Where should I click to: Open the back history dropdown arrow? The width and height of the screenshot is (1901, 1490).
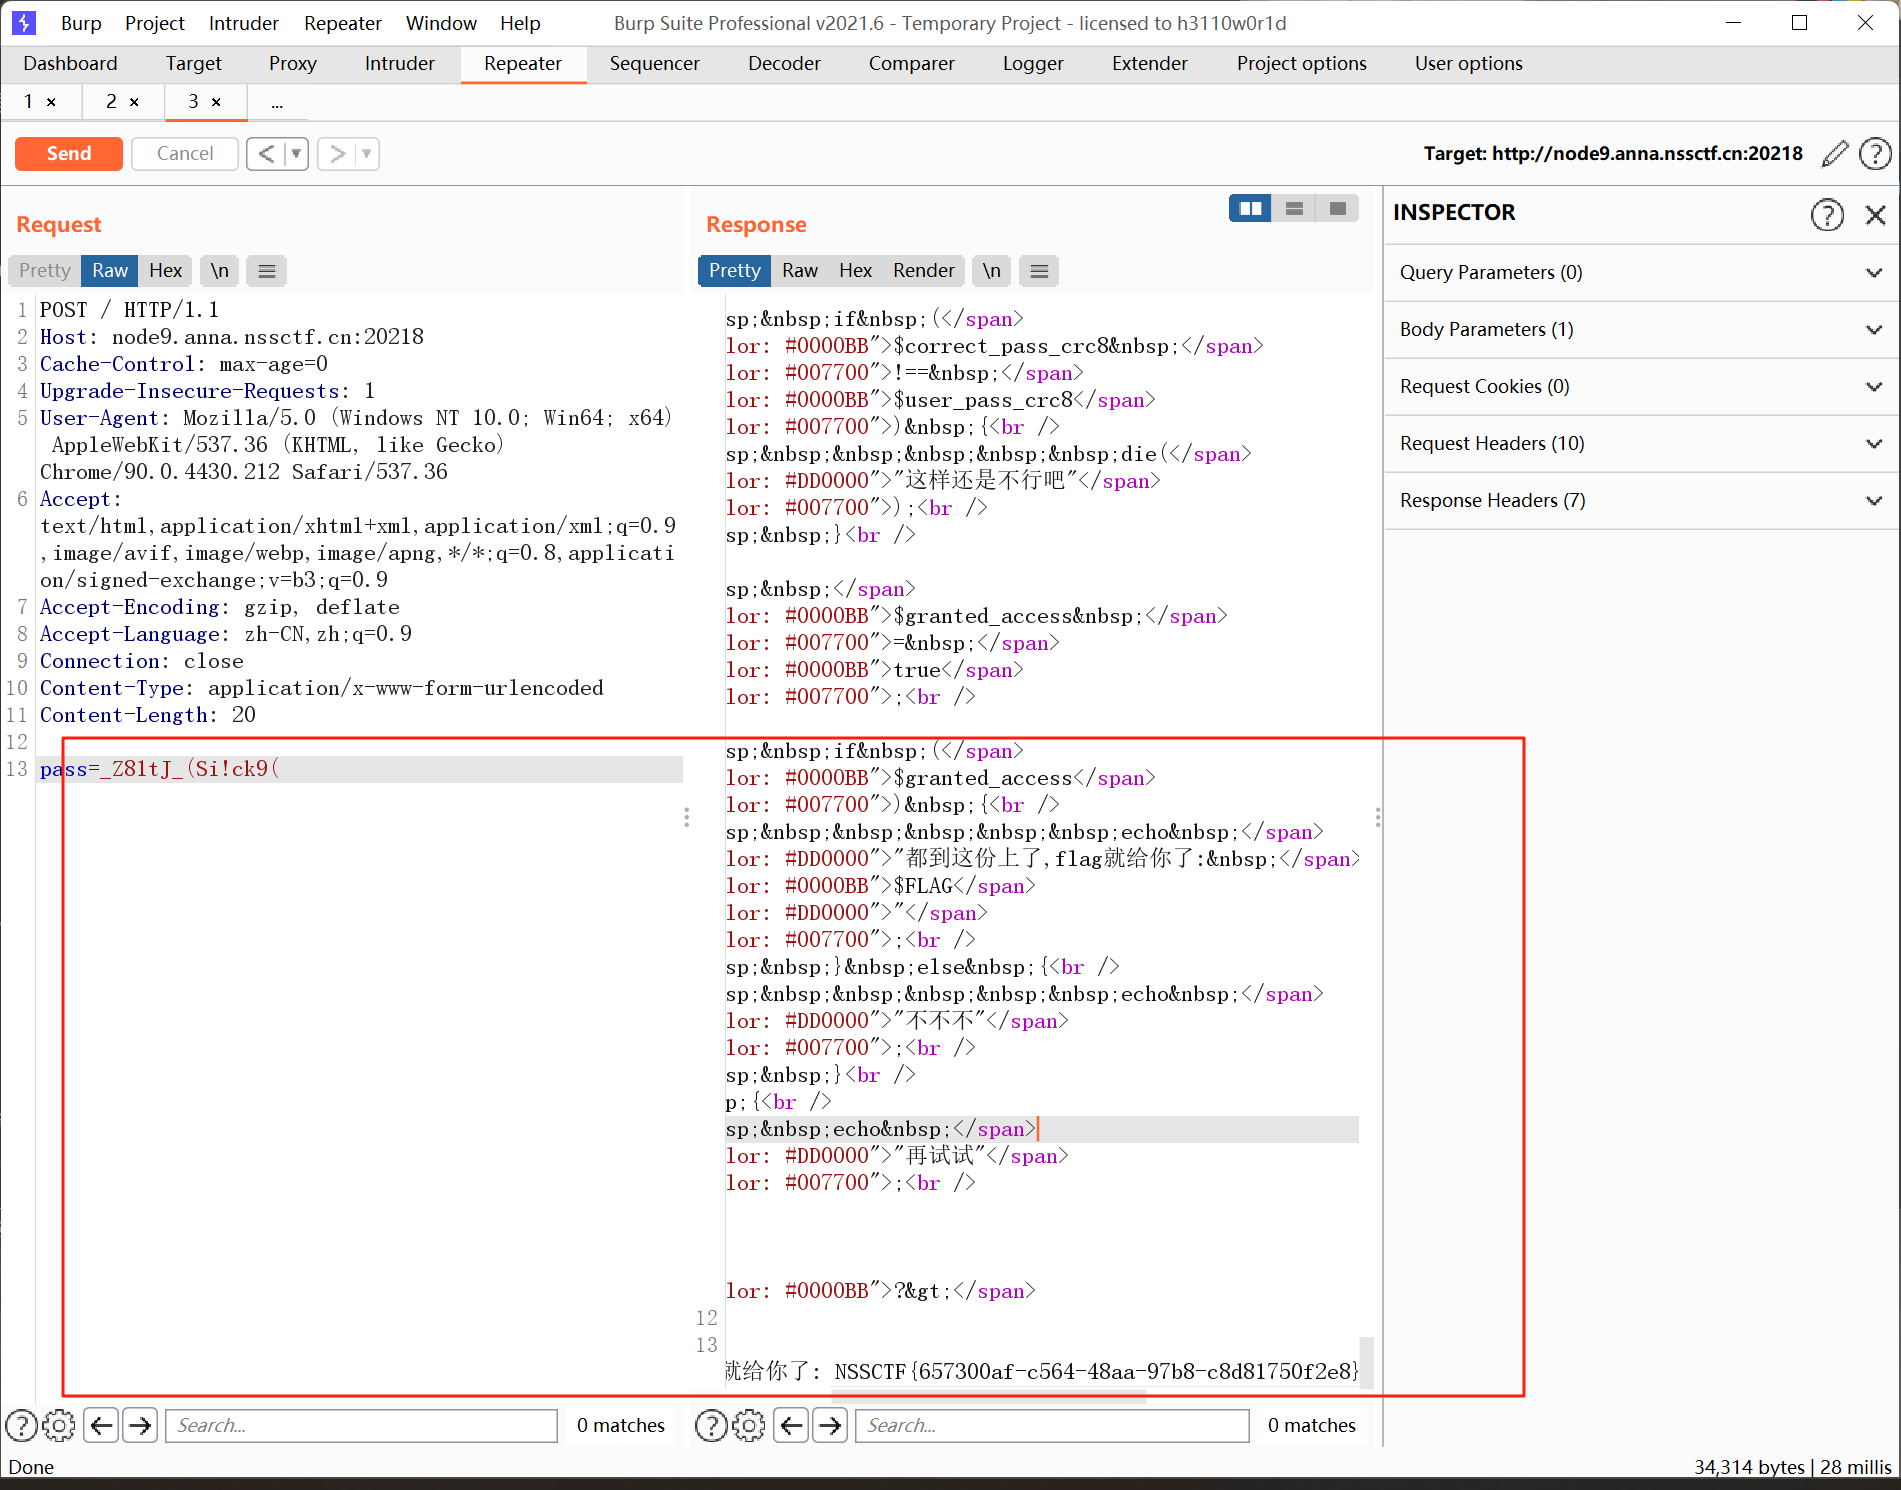(x=296, y=154)
